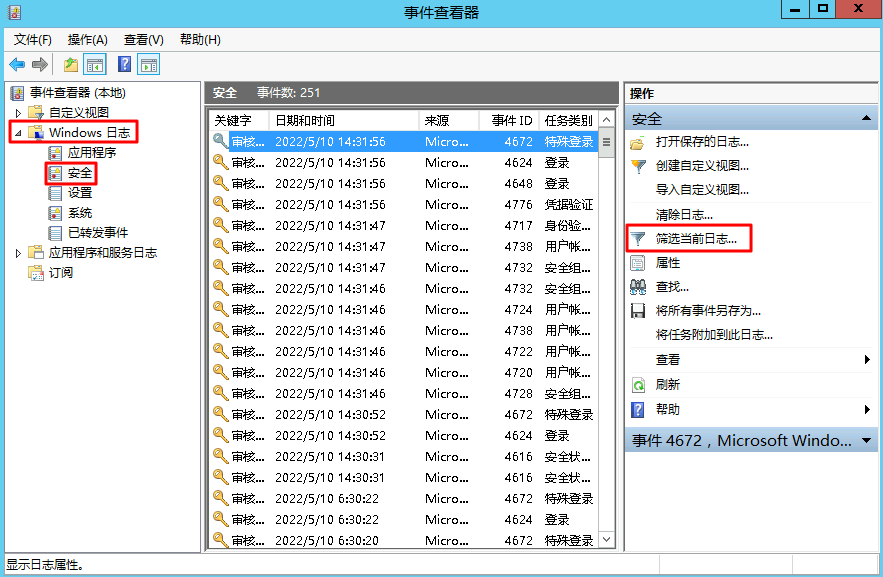This screenshot has width=883, height=577.
Task: Select the event row with ID 4717
Action: click(404, 226)
